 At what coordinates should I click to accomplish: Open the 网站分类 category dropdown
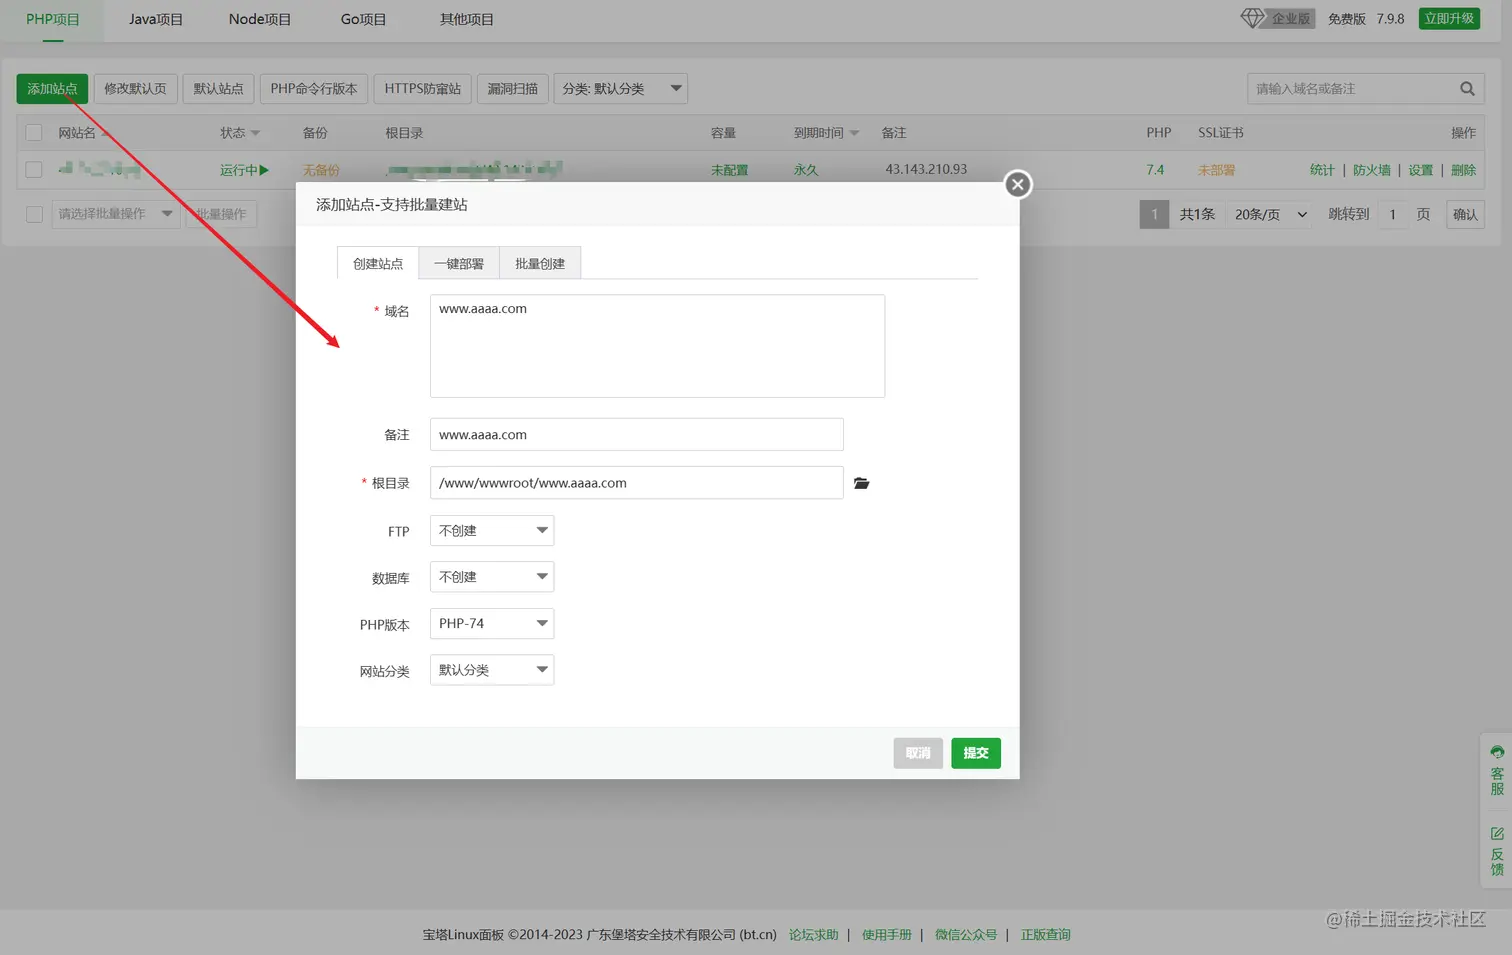pos(492,670)
